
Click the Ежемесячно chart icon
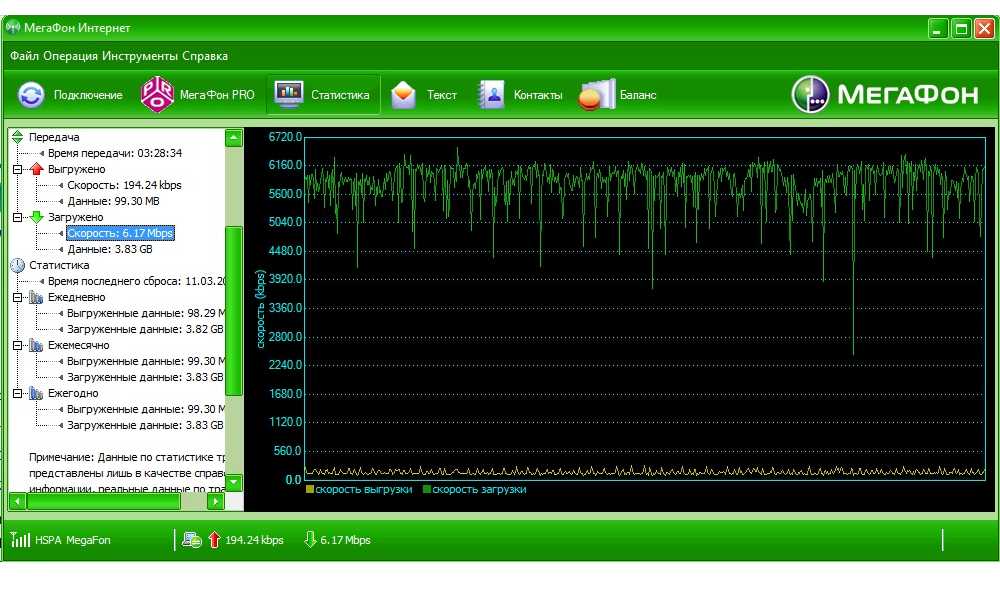(36, 345)
